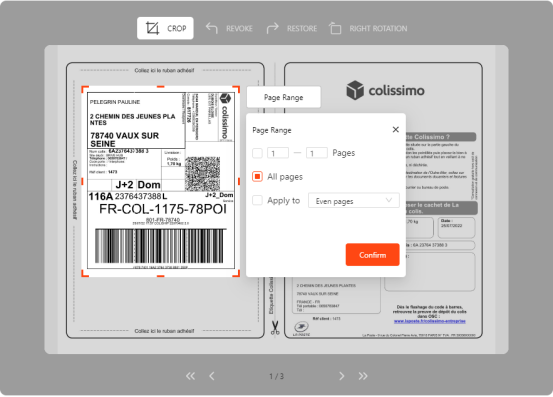553x397 pixels.
Task: Click the Restore redo arrow icon
Action: point(272,28)
